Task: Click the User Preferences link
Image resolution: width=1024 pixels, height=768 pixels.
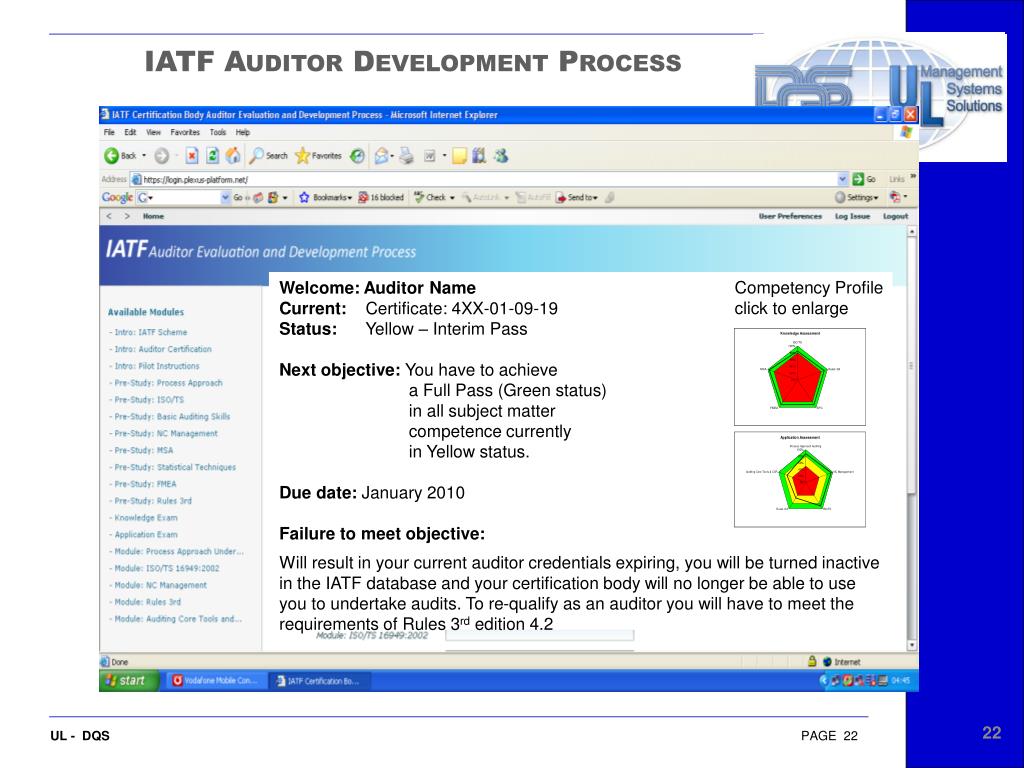Action: pyautogui.click(x=790, y=216)
